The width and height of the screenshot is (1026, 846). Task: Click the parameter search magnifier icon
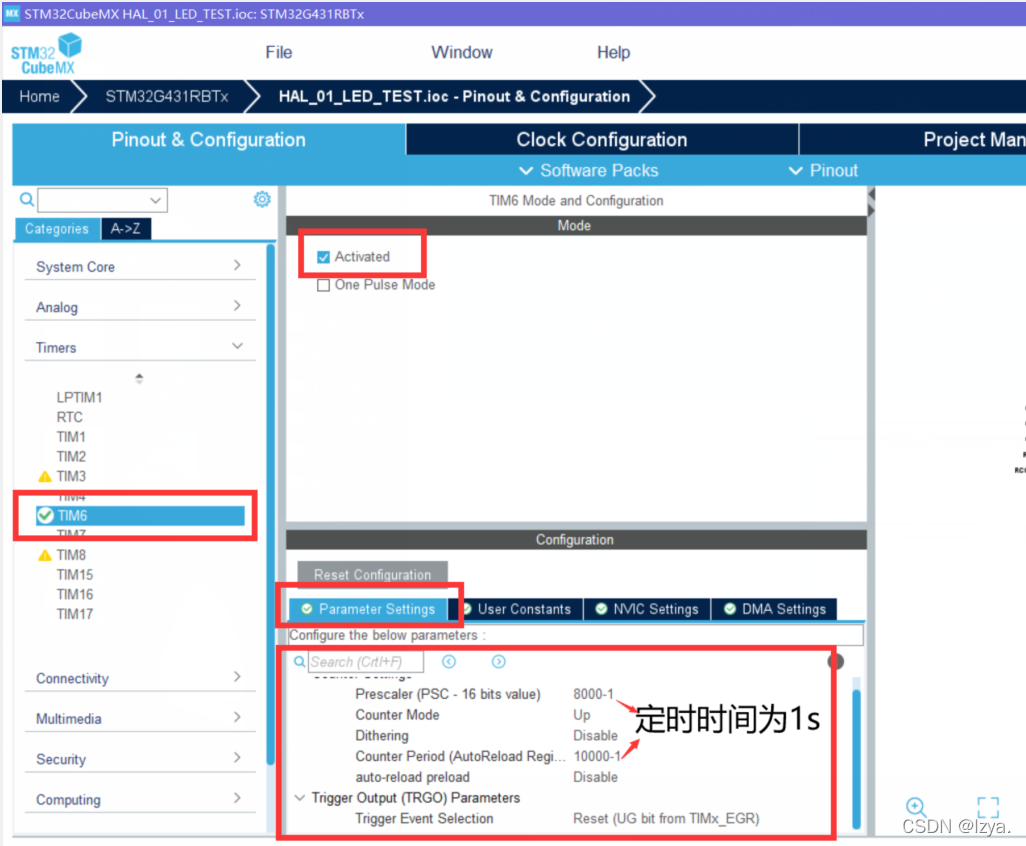click(x=299, y=661)
